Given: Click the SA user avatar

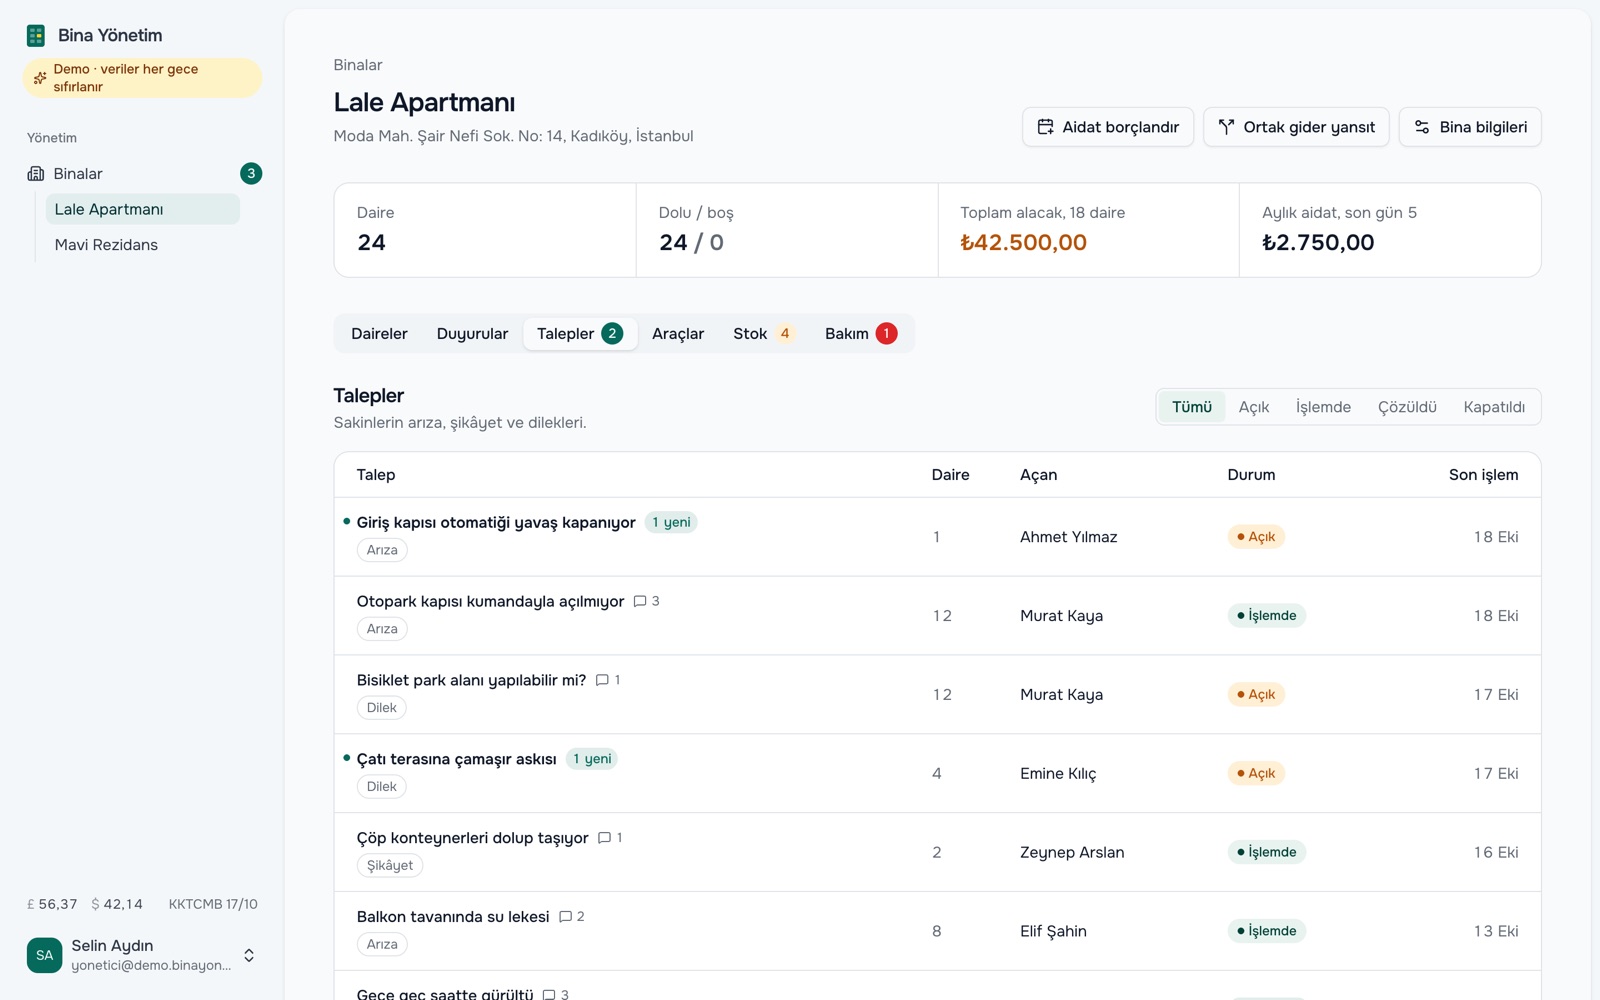Looking at the screenshot, I should pyautogui.click(x=44, y=955).
